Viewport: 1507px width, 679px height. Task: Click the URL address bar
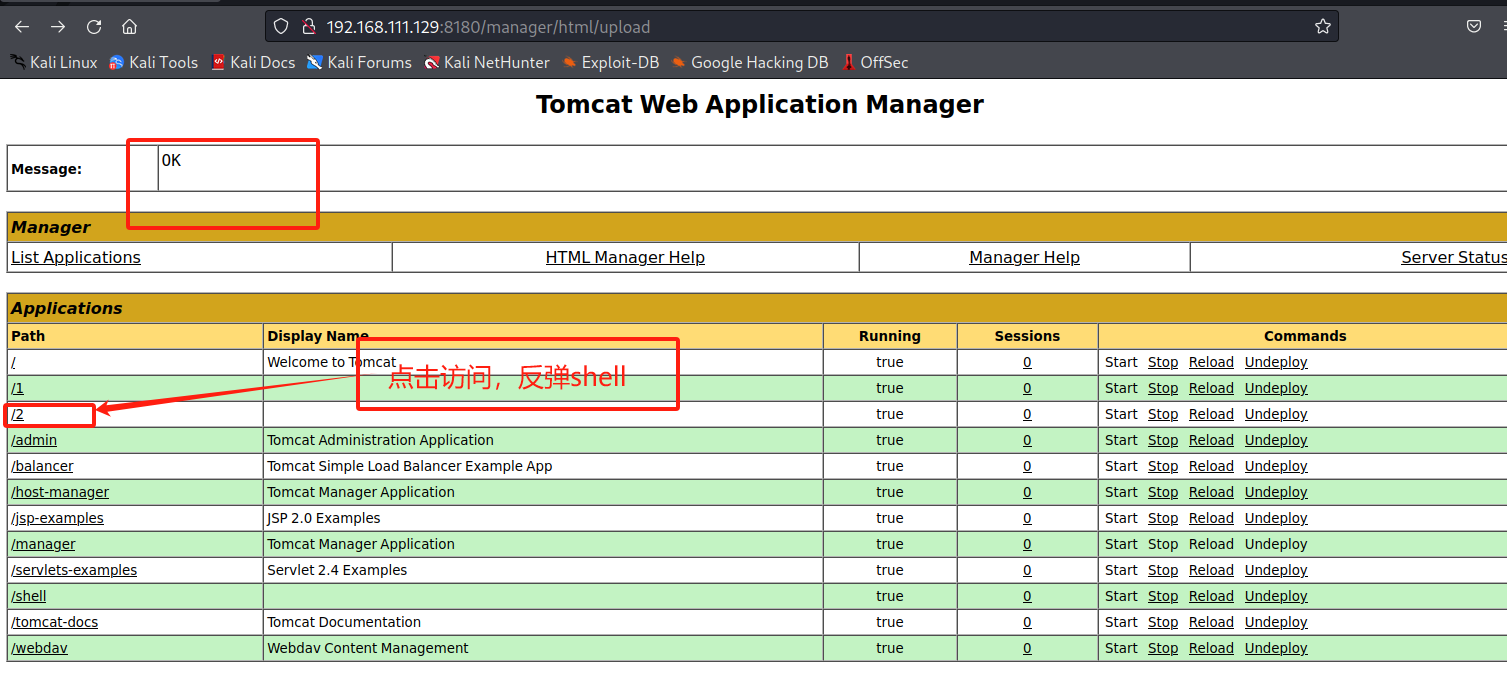coord(800,27)
